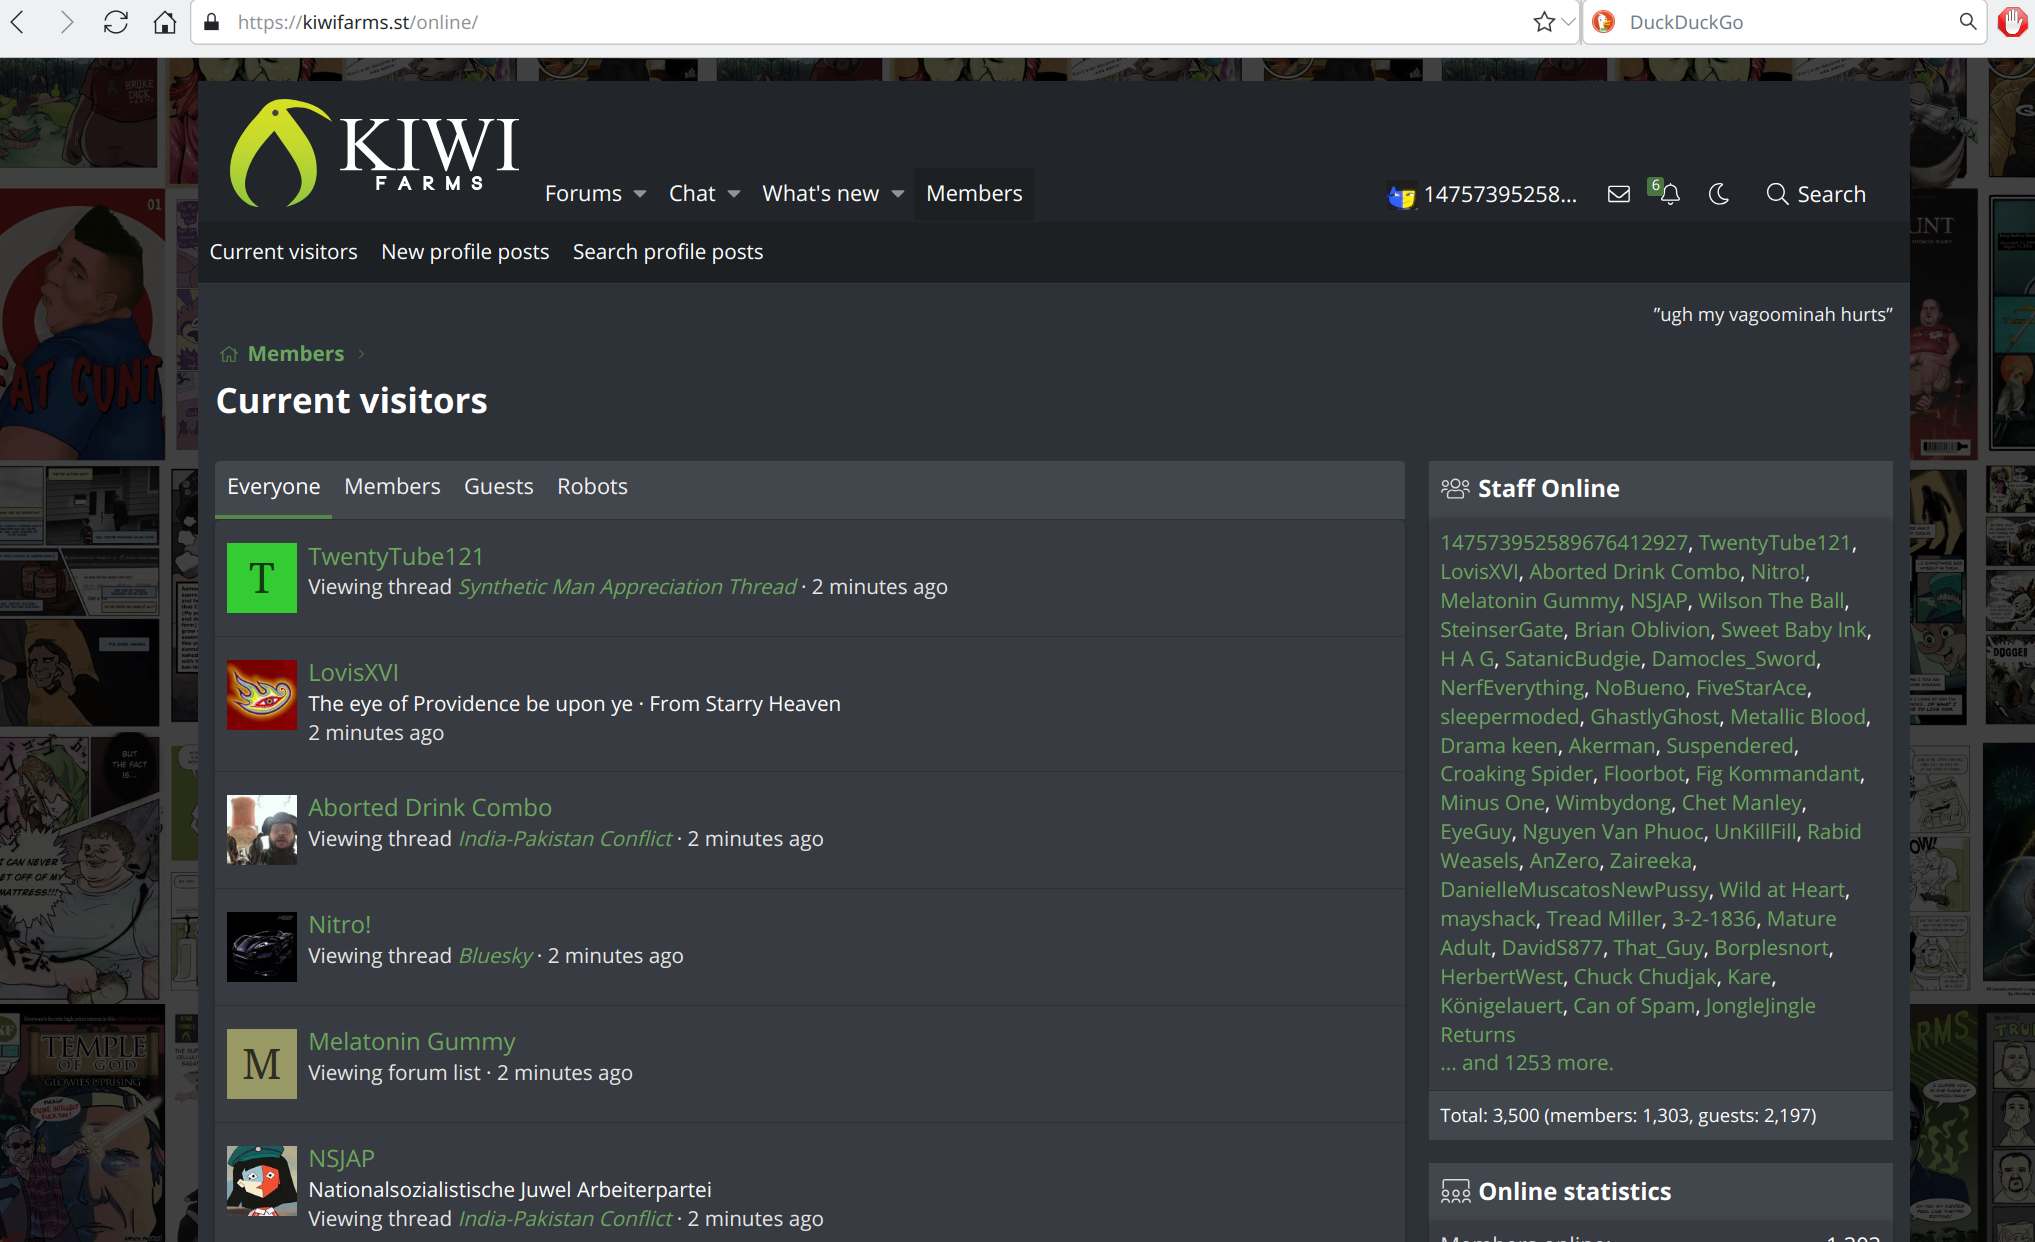Open Search profile posts link
Screen dimensions: 2035x1242
[x=668, y=252]
